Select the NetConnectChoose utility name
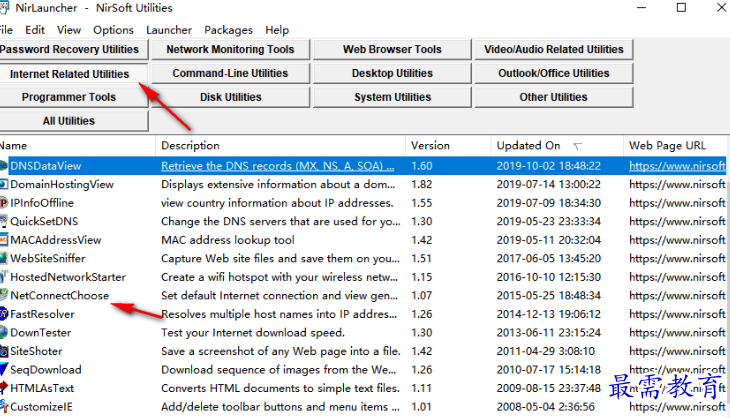730x418 pixels. (x=60, y=296)
